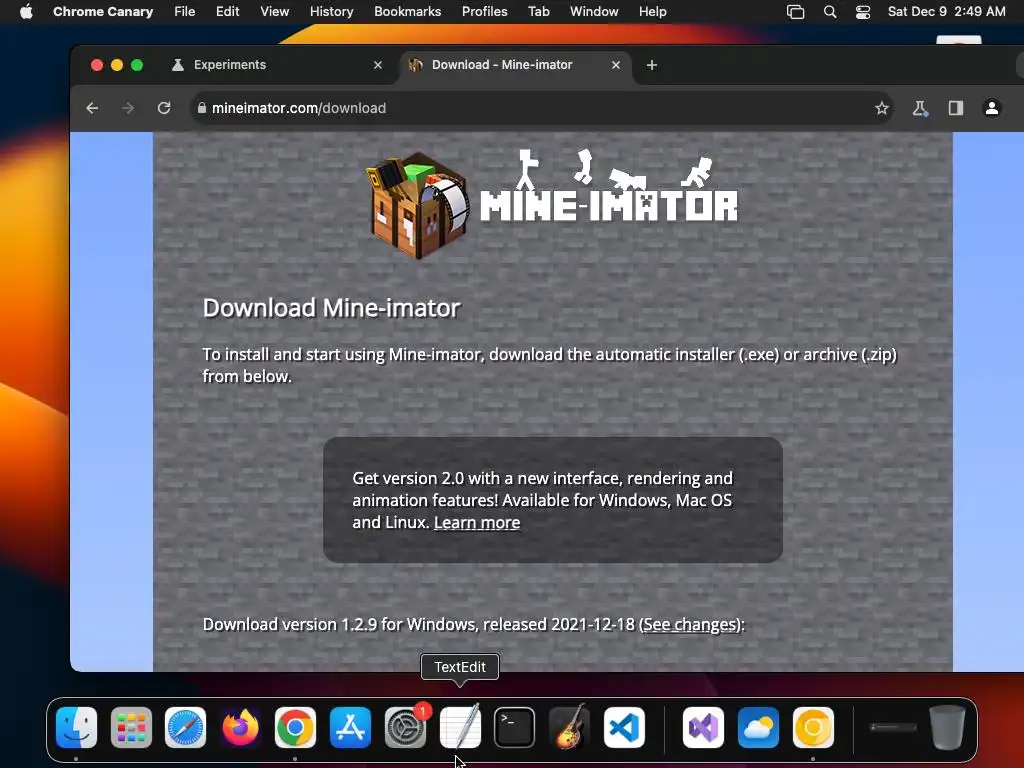
Task: Click the browser forward arrow
Action: tap(128, 108)
